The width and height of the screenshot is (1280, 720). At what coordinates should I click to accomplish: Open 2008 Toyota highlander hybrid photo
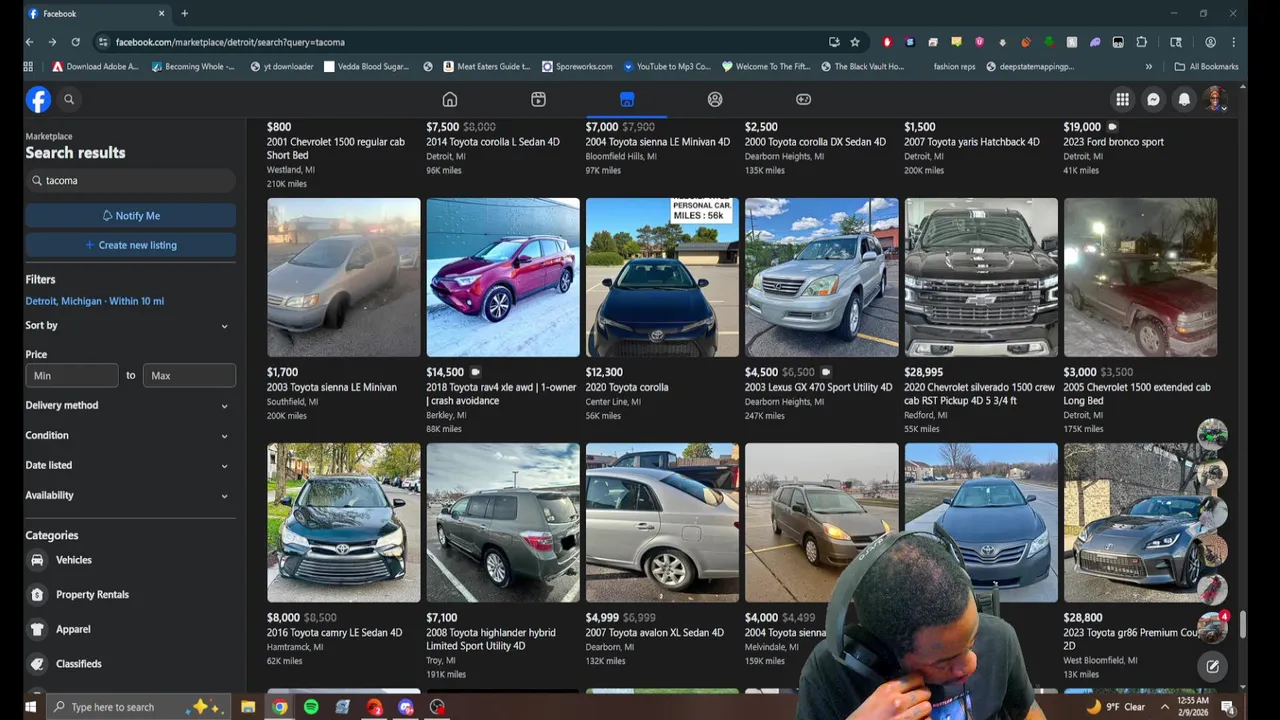click(503, 522)
